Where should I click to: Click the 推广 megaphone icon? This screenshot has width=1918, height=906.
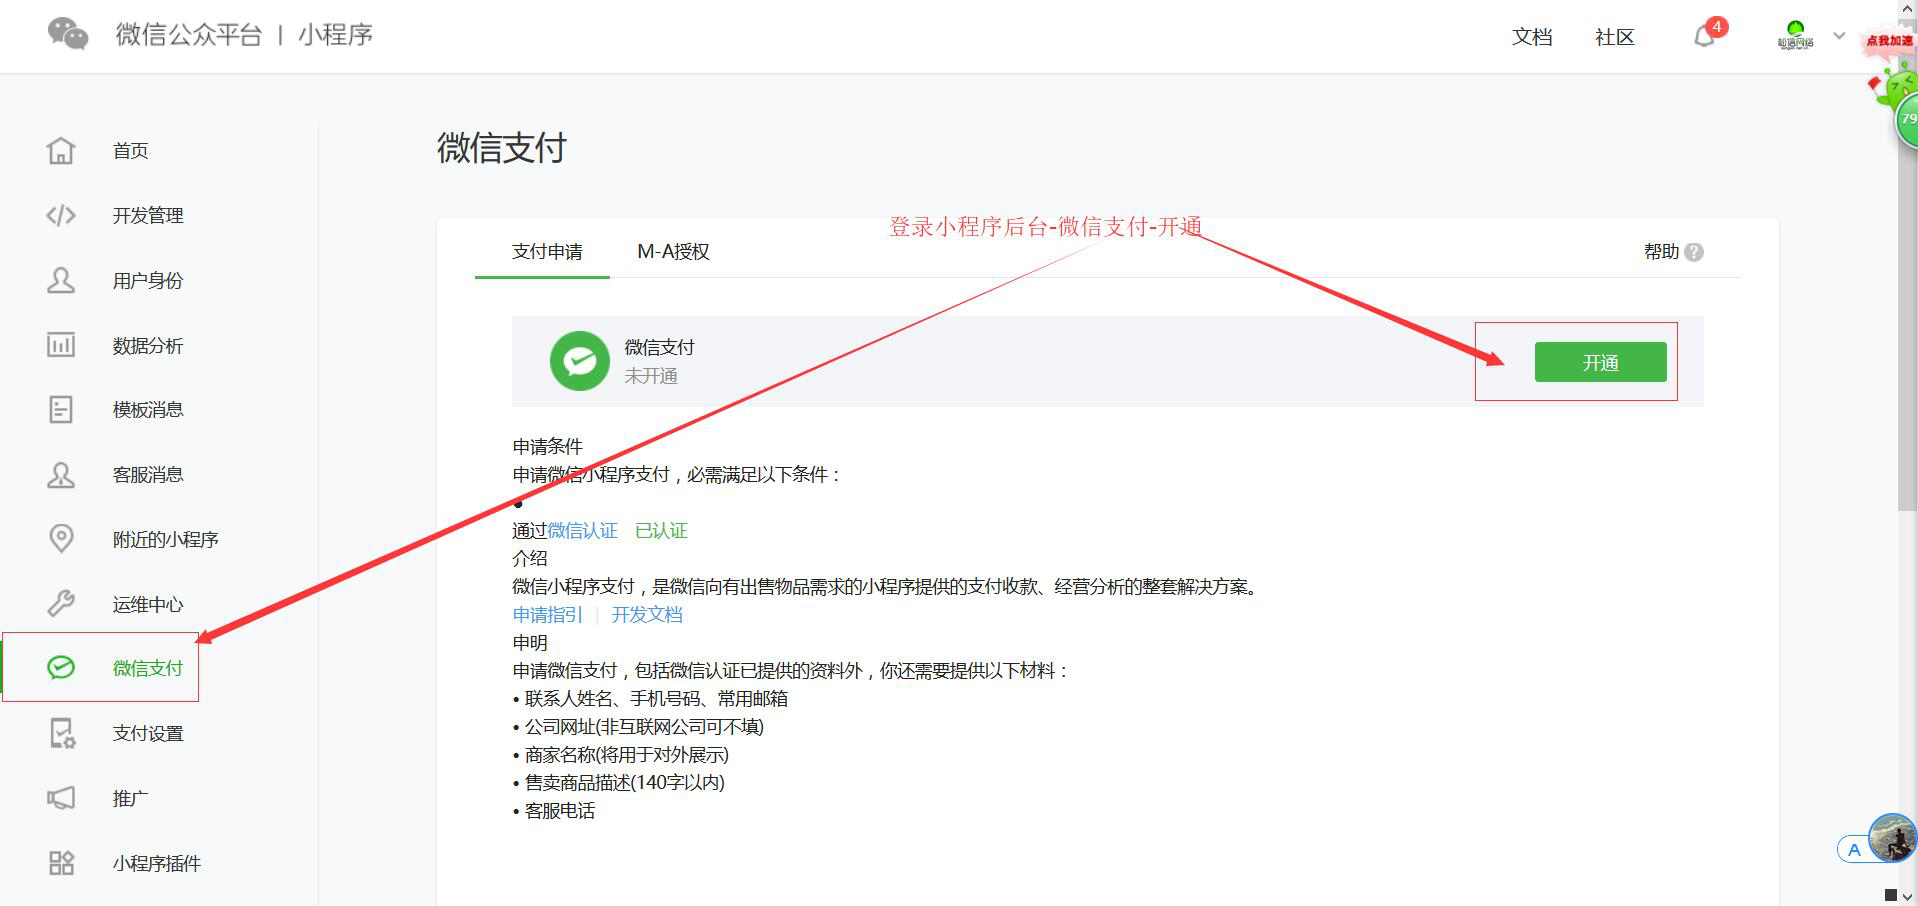(61, 798)
